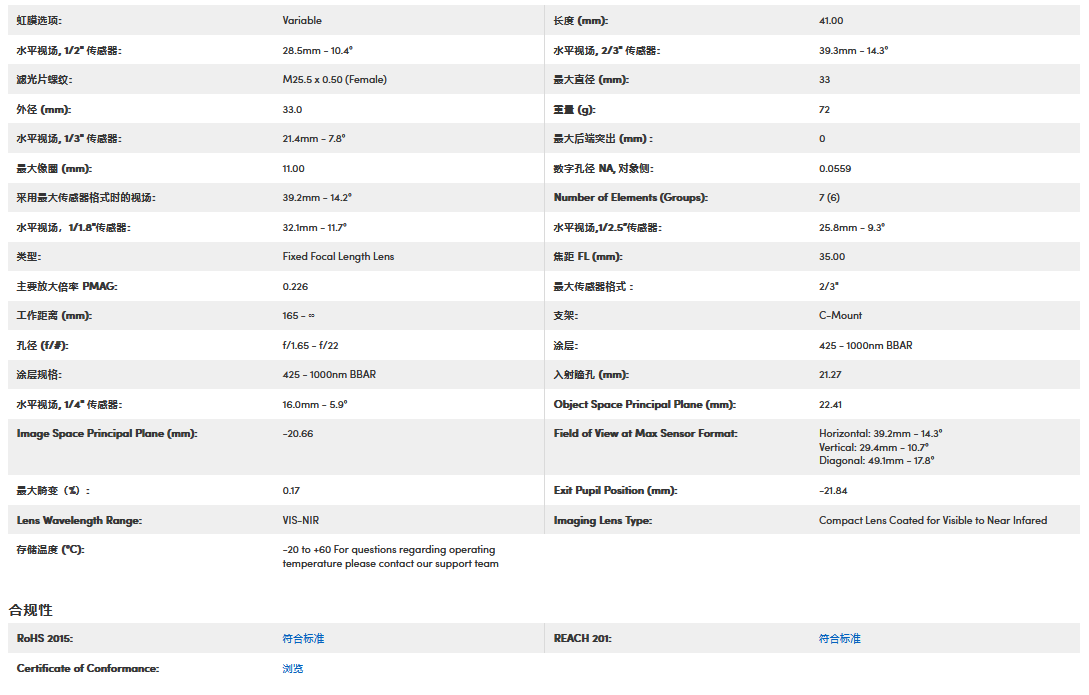Open the Certificate of Conformance 浏览 link
Viewport: 1089px width, 695px height.
point(292,668)
